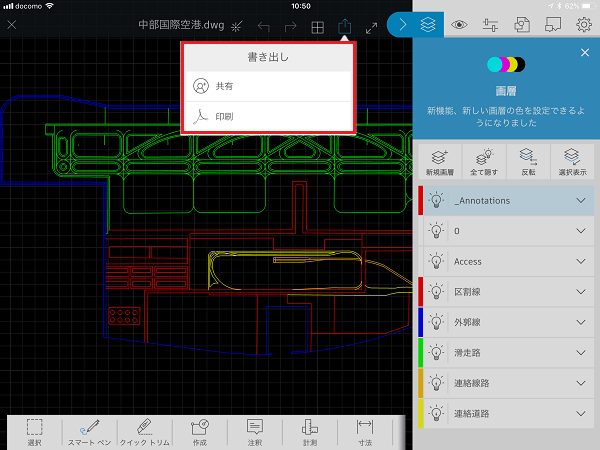Image resolution: width=600 pixels, height=450 pixels.
Task: Expand the _Annotations layer chevron
Action: (581, 201)
